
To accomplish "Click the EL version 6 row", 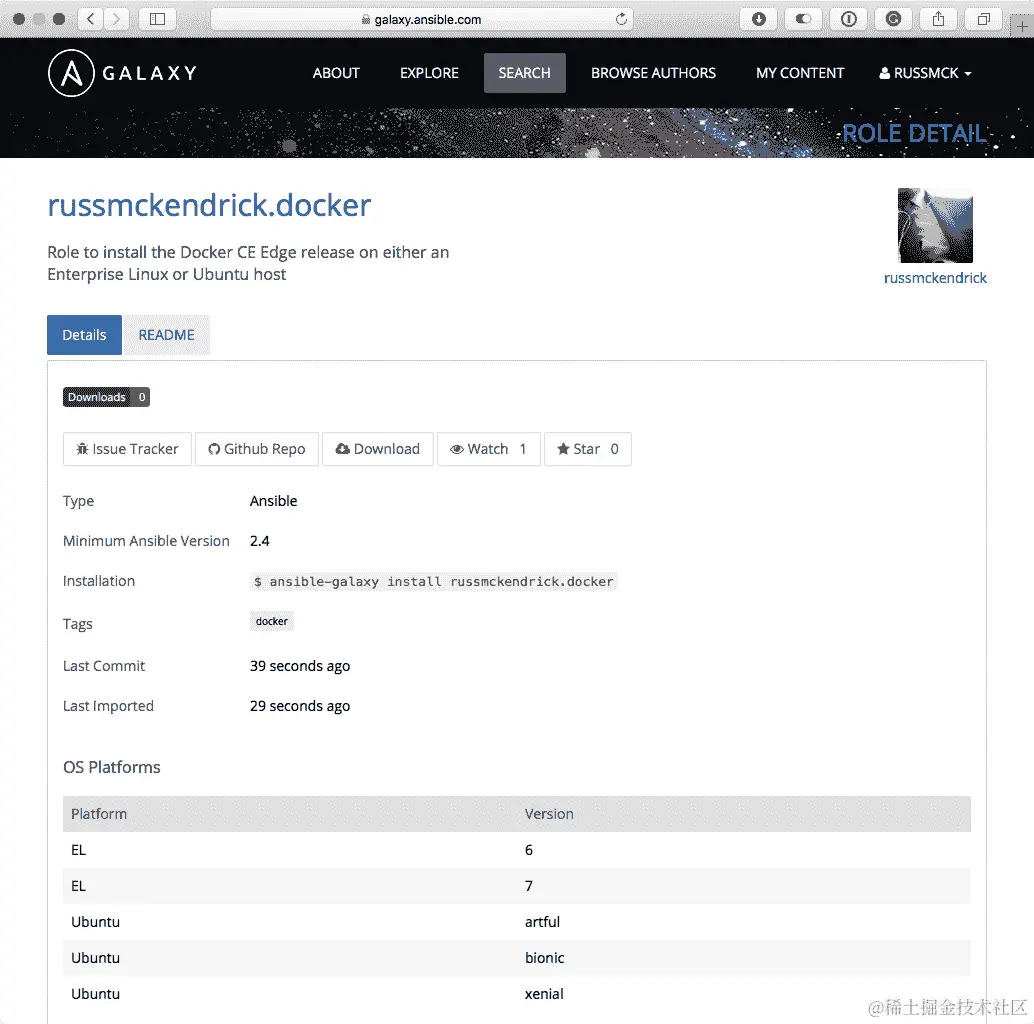I will 517,850.
